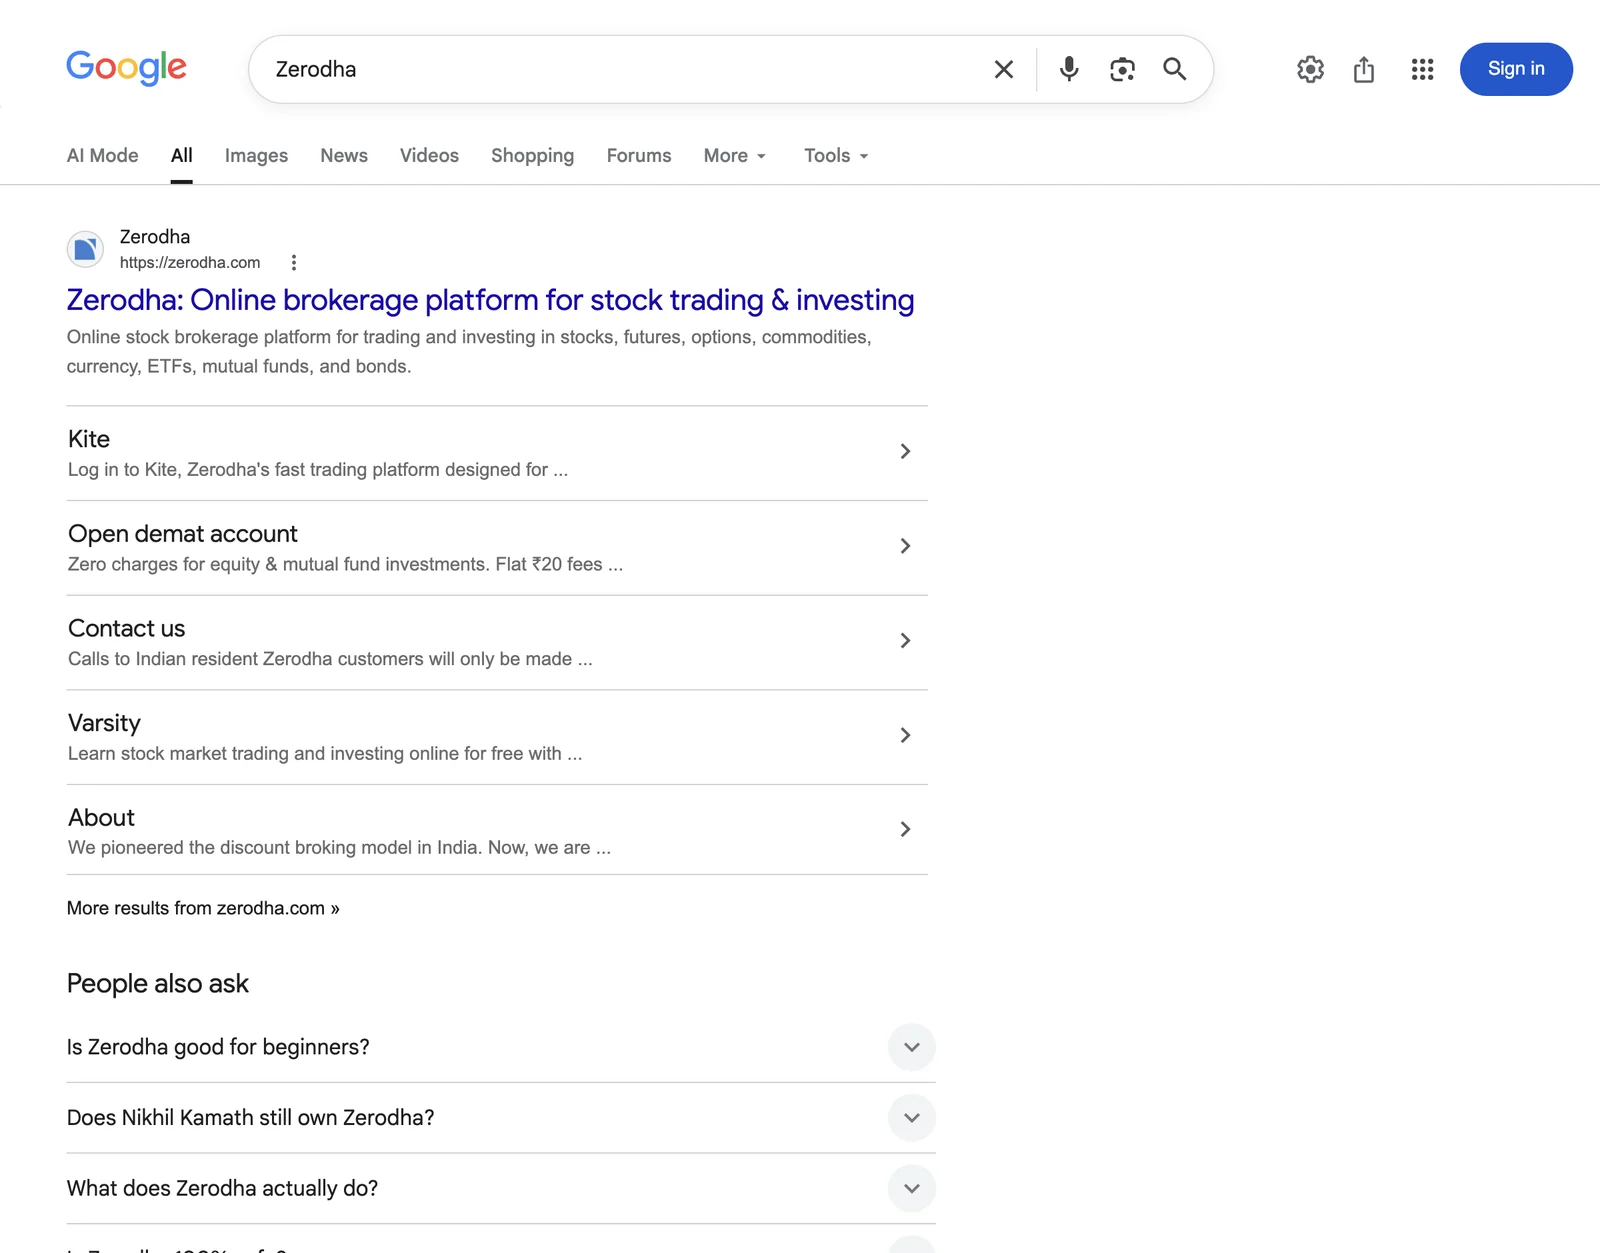
Task: Expand 'Is Zerodha good for beginners?' arrow
Action: point(911,1047)
